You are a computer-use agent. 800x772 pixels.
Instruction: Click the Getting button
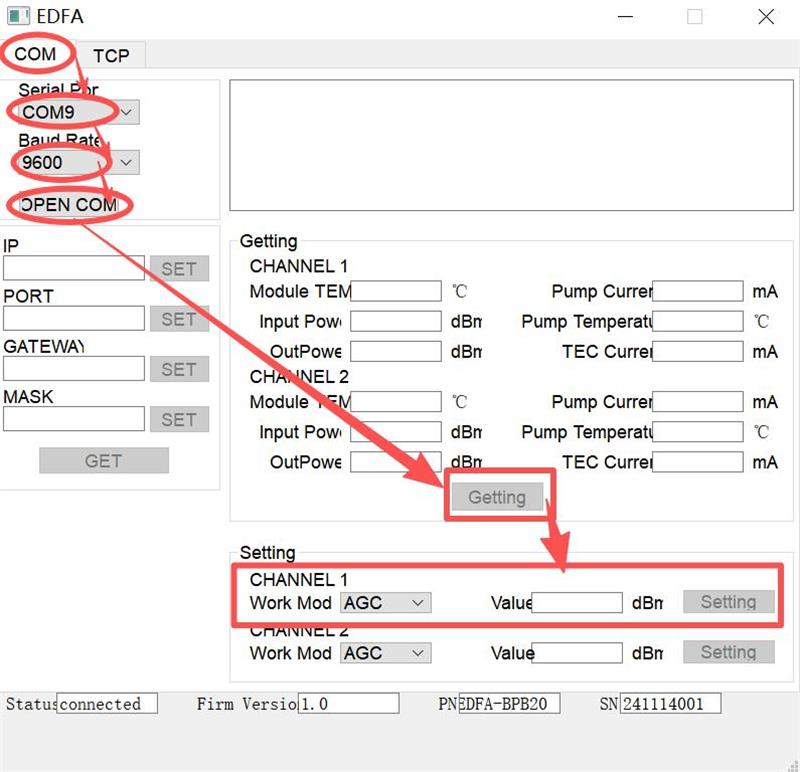[497, 497]
